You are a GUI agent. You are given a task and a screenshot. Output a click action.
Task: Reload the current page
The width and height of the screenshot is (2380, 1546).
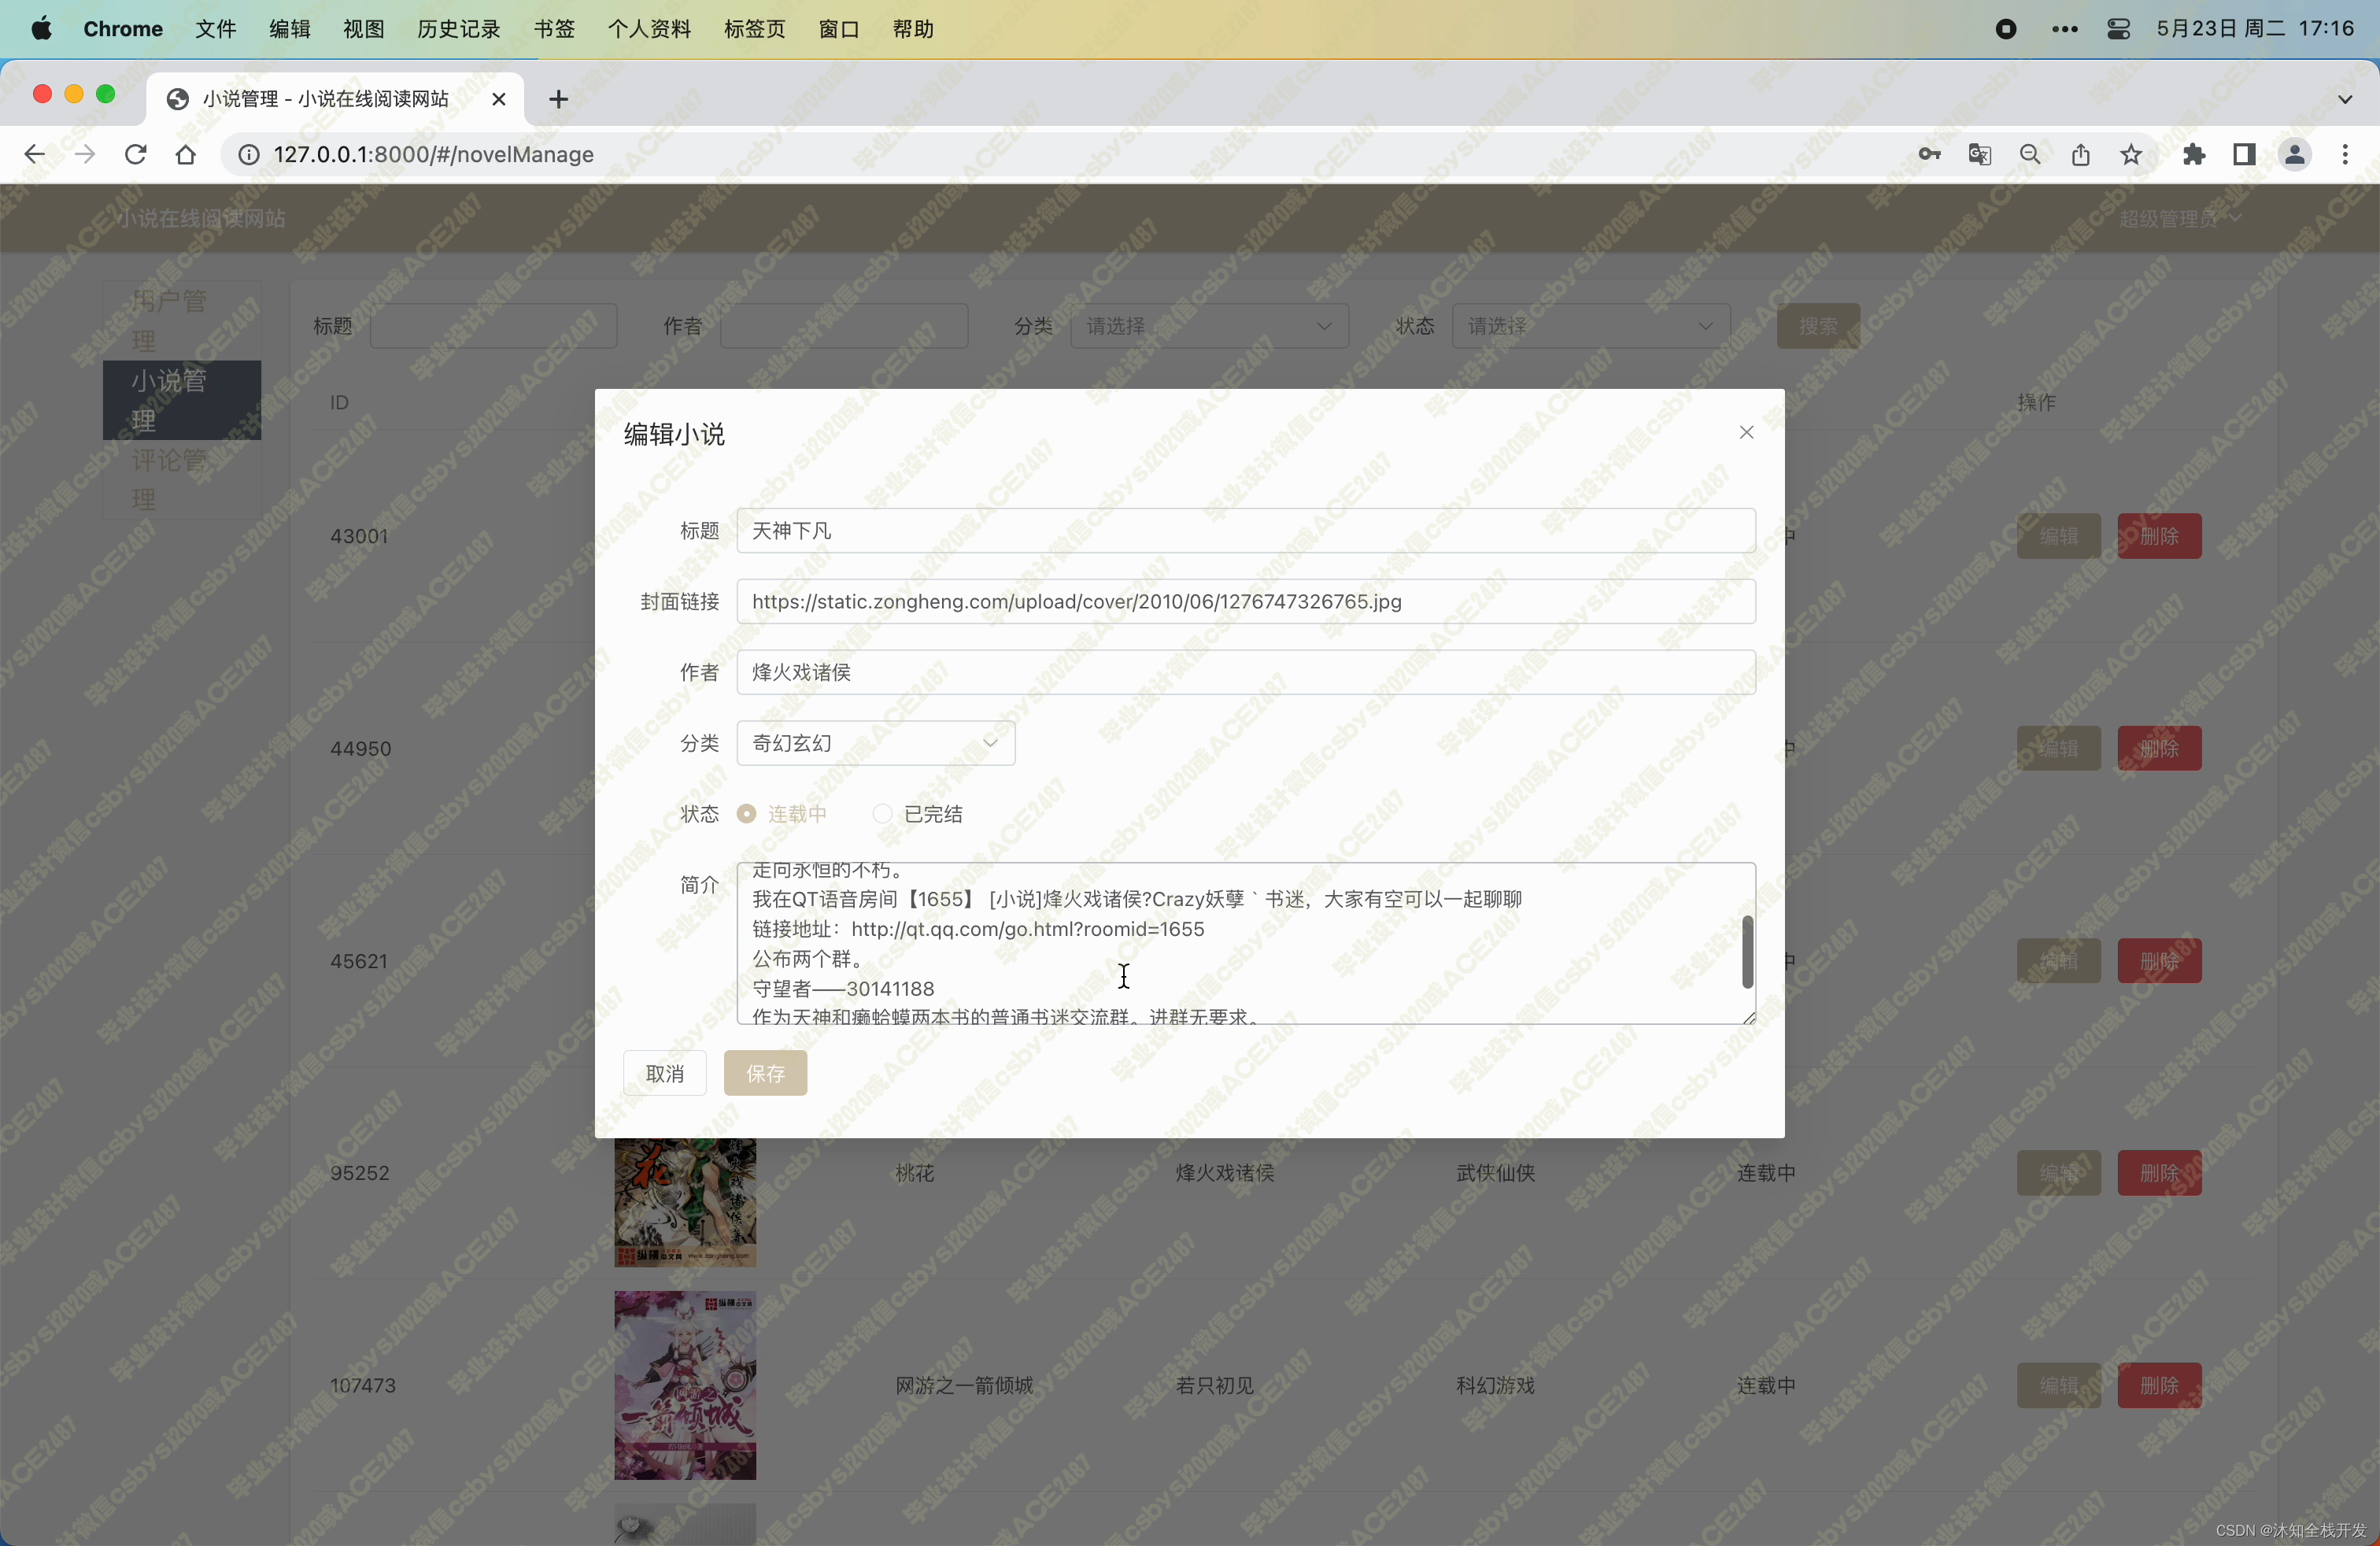point(135,154)
